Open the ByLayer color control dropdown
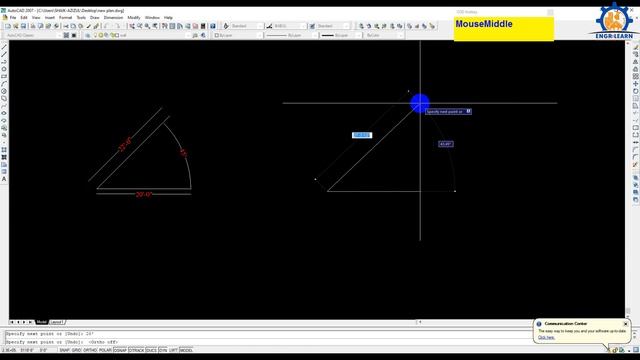 238,36
